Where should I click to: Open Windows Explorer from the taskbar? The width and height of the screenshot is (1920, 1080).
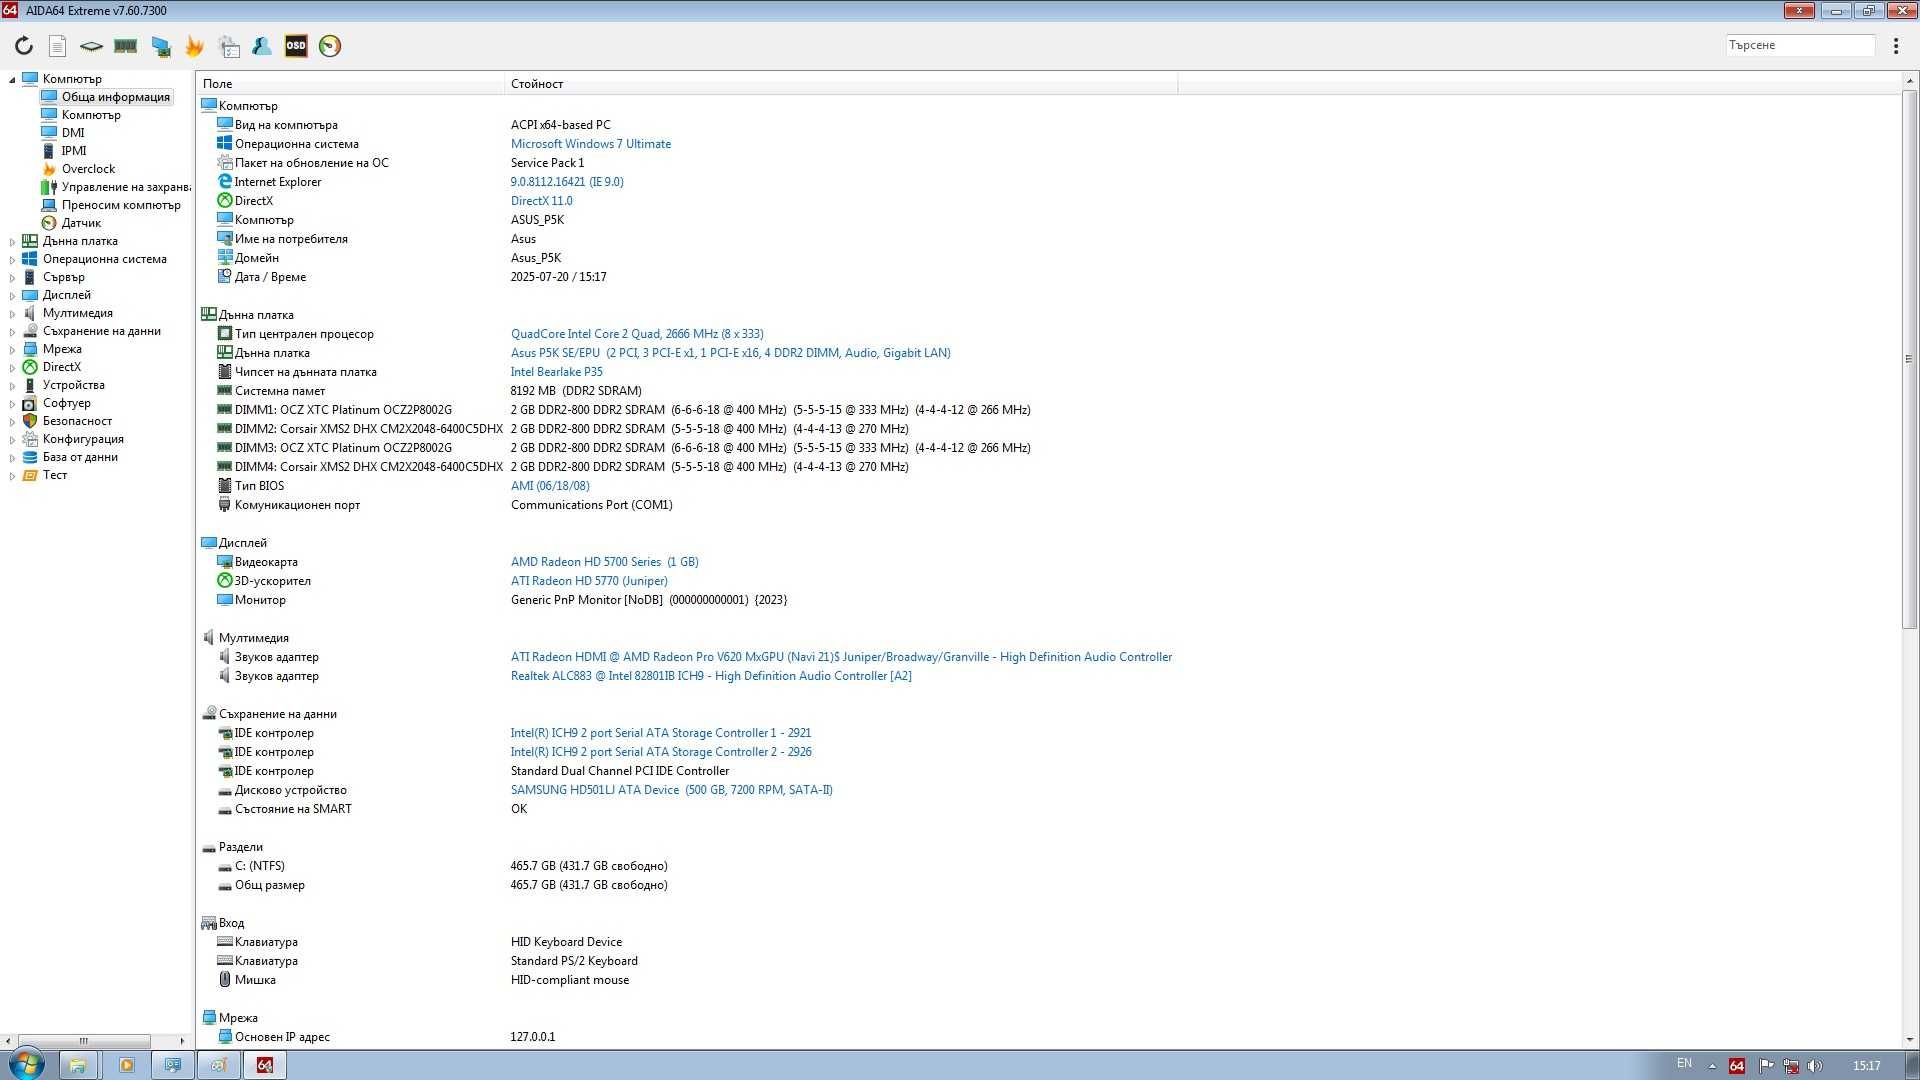(x=78, y=1065)
